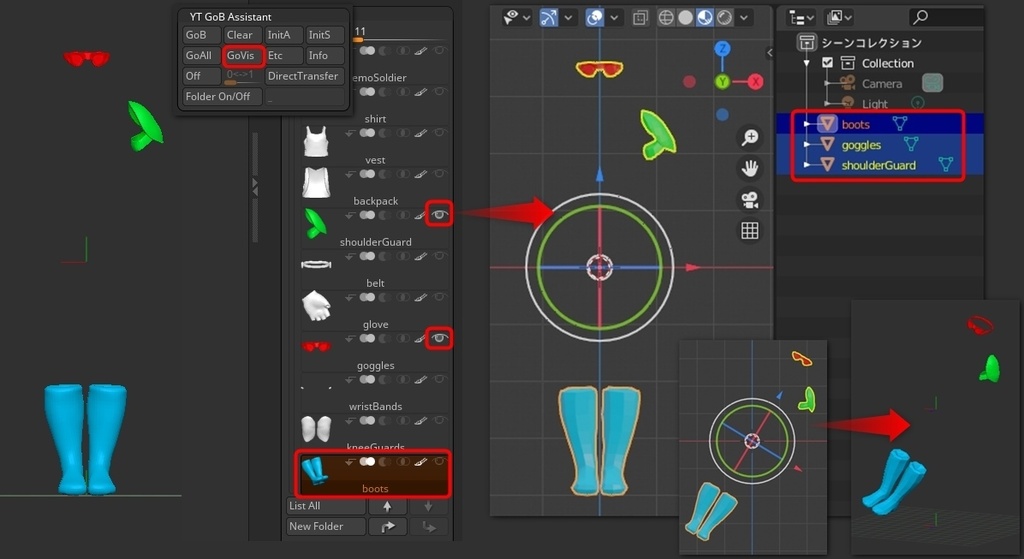Toggle the X-ray button
Viewport: 1024px width, 559px height.
[640, 18]
